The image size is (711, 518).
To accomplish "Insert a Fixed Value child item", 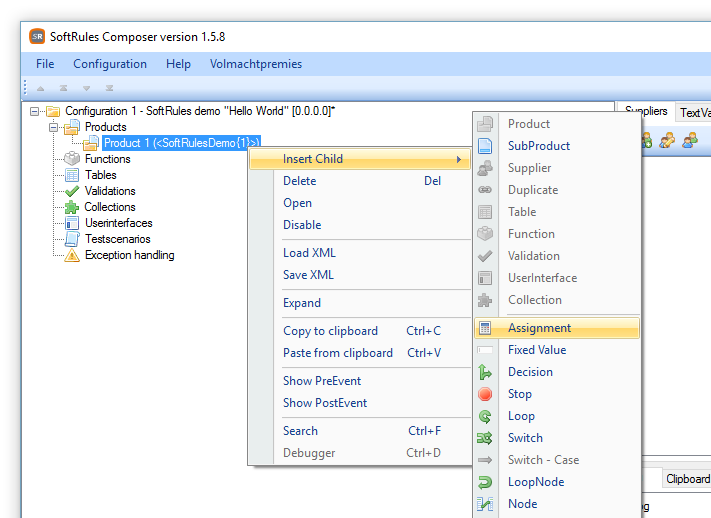I will [x=557, y=350].
